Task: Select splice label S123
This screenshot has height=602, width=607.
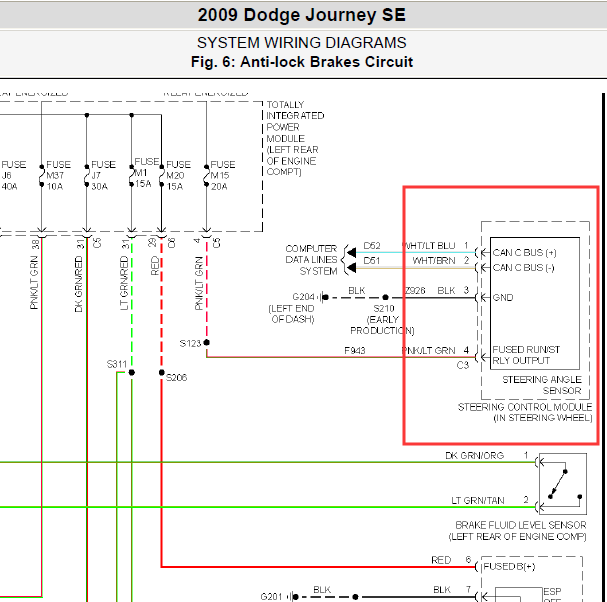Action: [190, 343]
